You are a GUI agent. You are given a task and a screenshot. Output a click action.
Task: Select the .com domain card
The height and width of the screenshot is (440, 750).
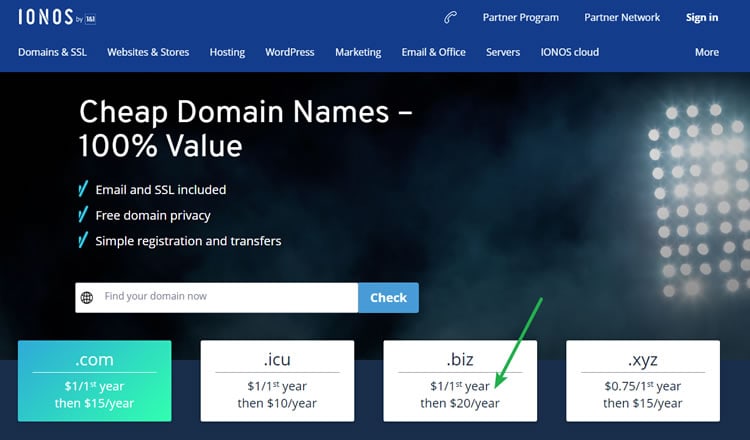click(x=95, y=381)
